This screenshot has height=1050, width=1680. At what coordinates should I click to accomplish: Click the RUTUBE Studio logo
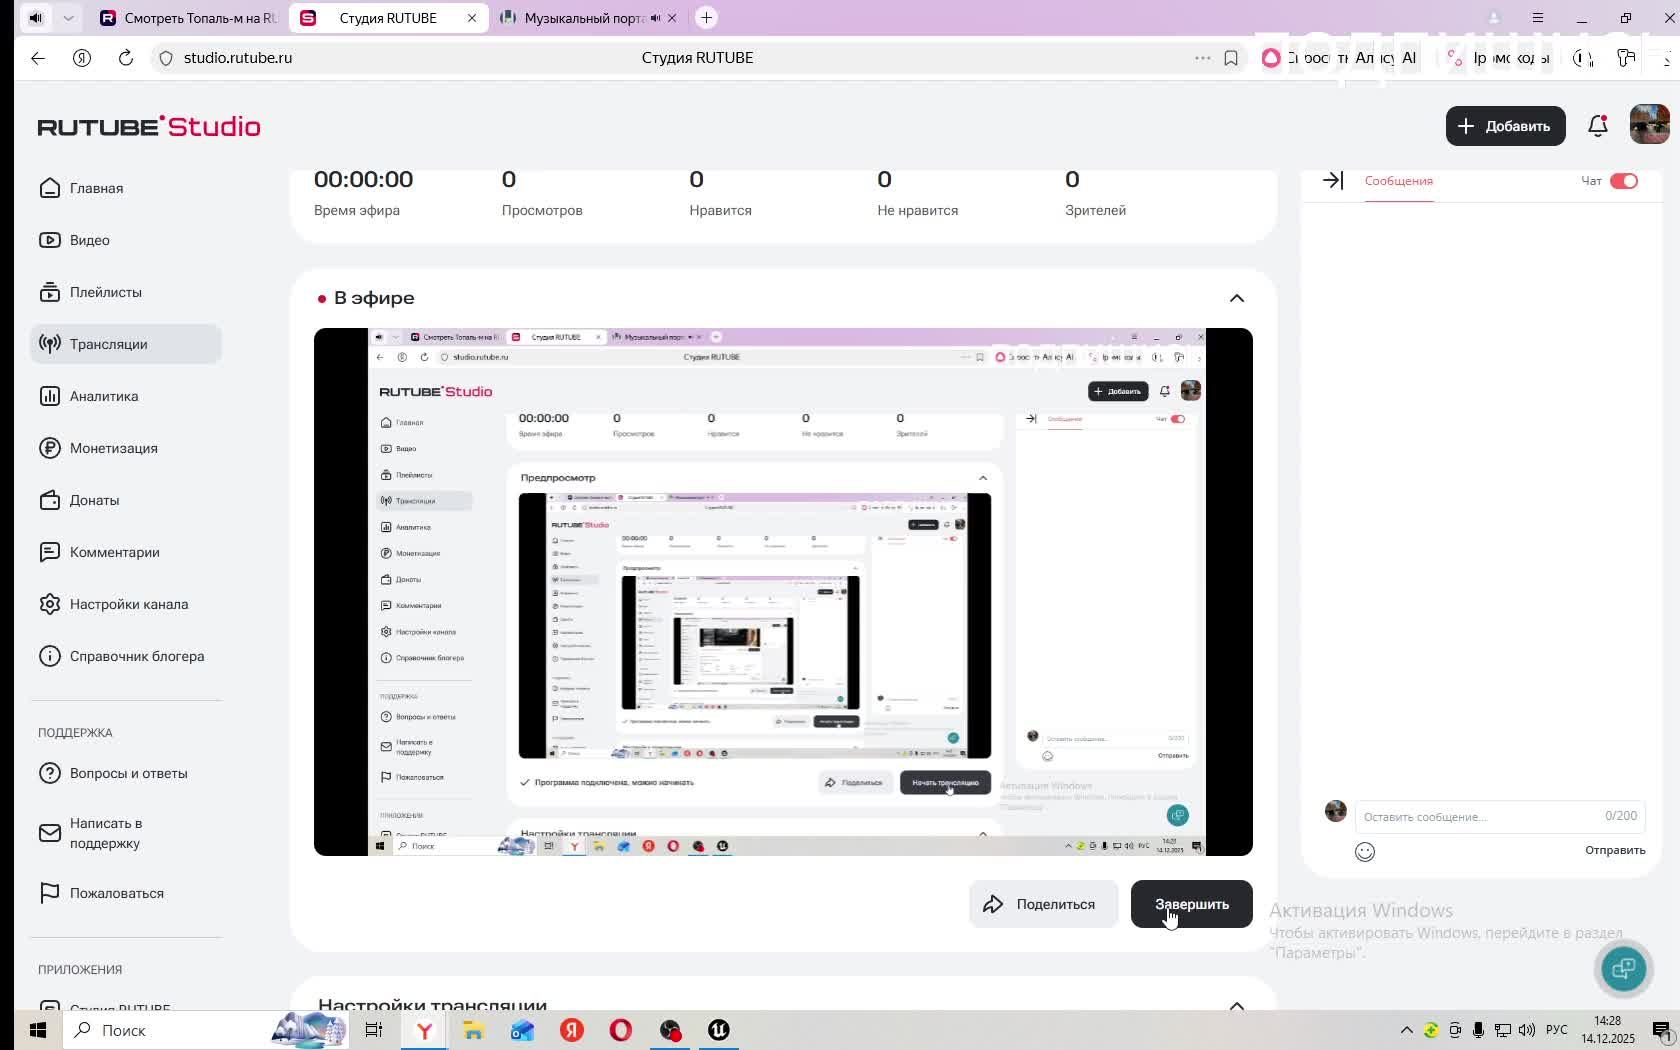coord(149,126)
